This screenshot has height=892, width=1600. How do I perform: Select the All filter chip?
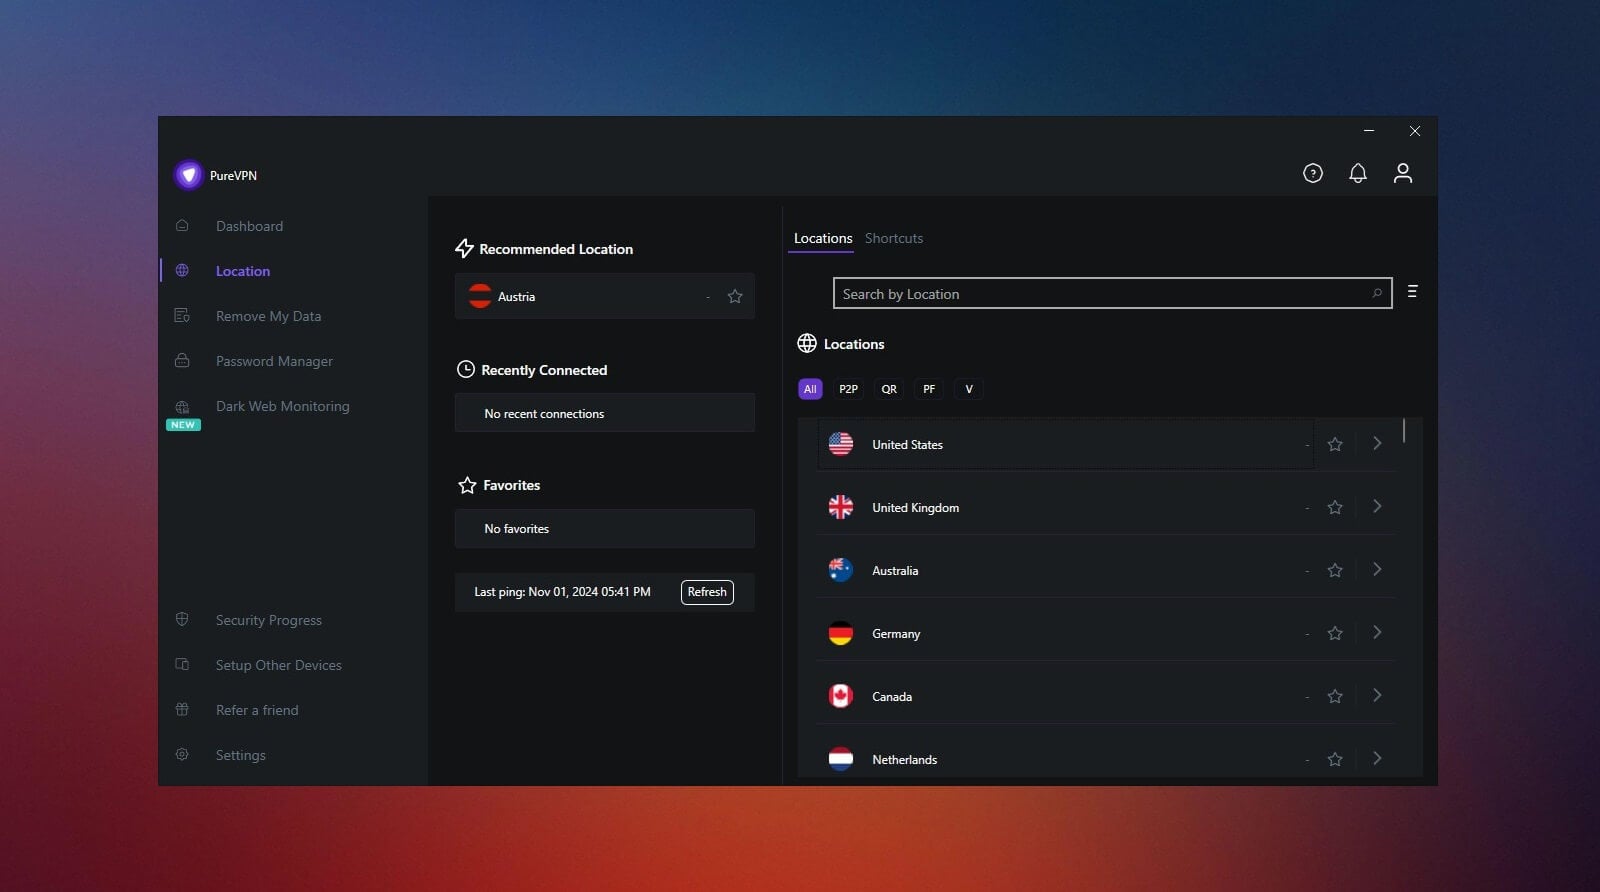coord(810,389)
